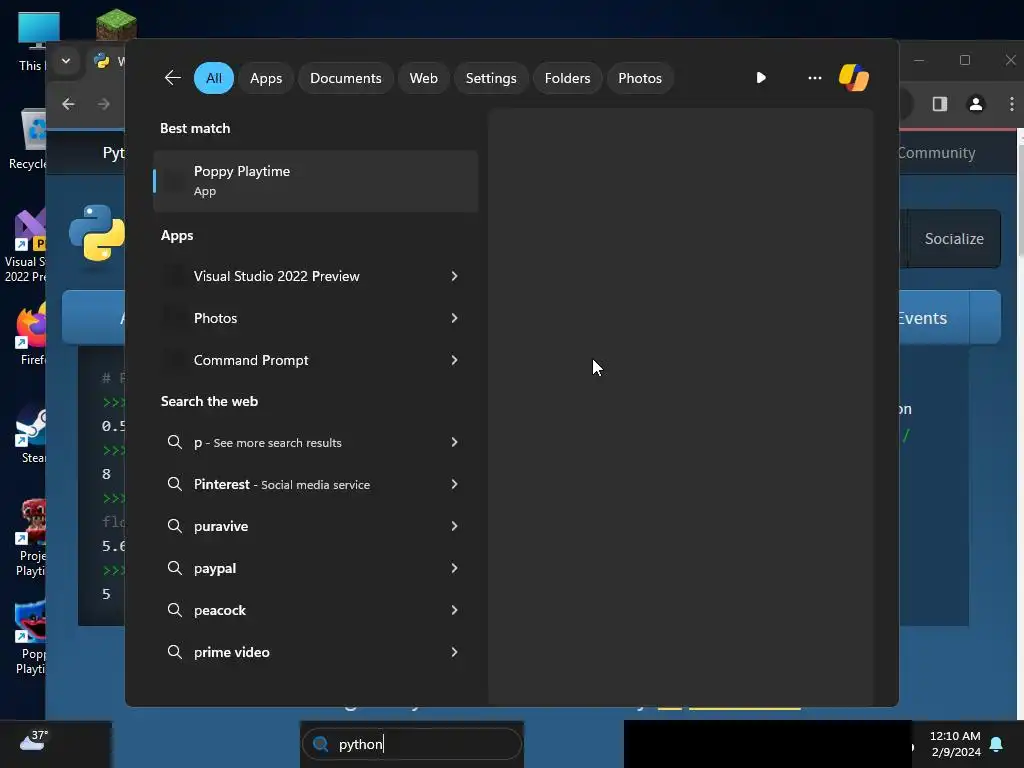Click the taskbar search magnifier icon
1024x768 pixels.
[x=321, y=744]
